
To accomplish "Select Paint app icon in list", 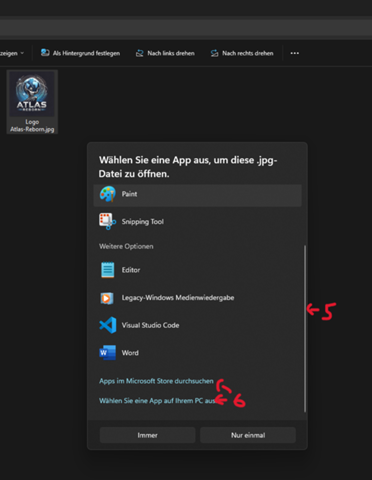I will tap(108, 194).
